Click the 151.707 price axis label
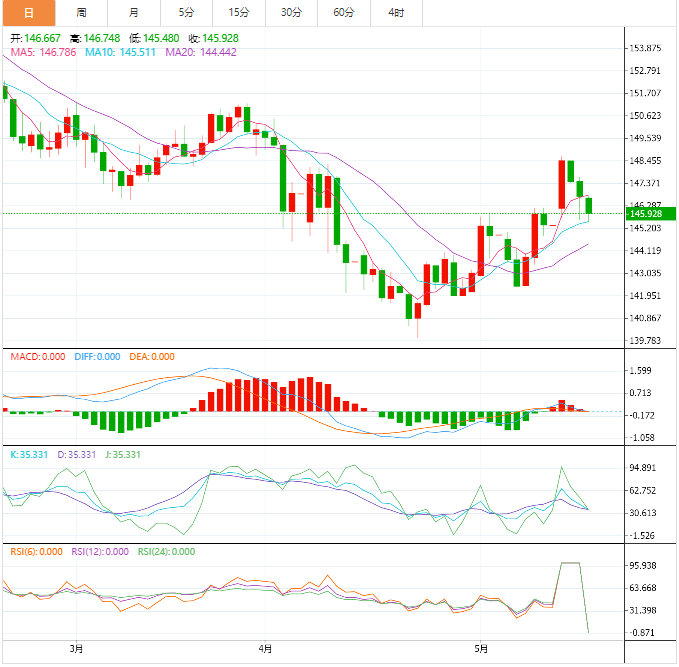The image size is (679, 667). click(x=645, y=93)
